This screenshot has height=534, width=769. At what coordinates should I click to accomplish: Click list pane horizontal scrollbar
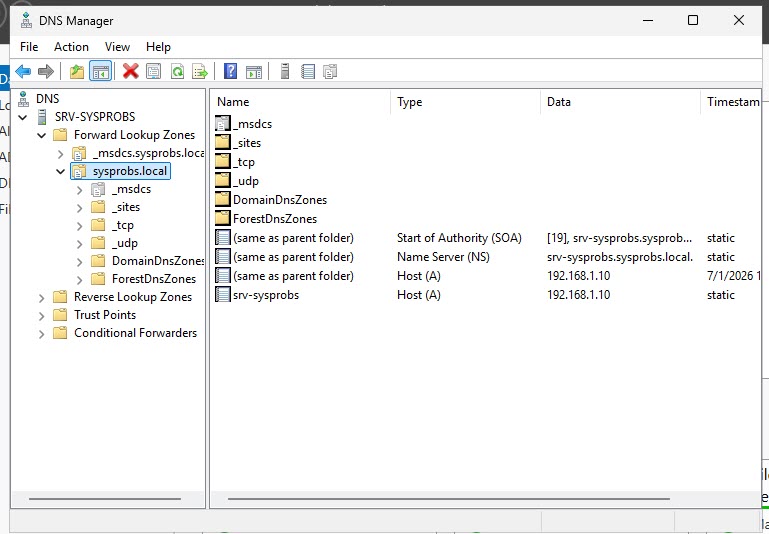coord(449,499)
